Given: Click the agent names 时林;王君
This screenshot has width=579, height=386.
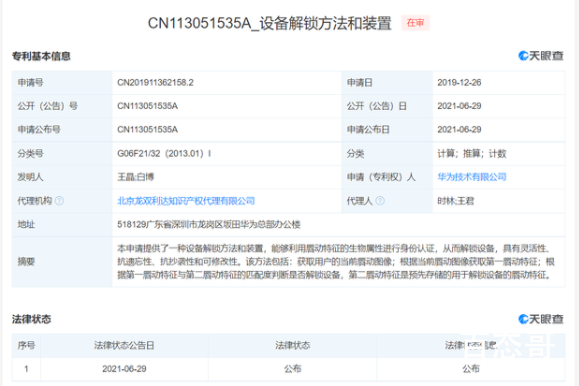Looking at the screenshot, I should tap(456, 201).
